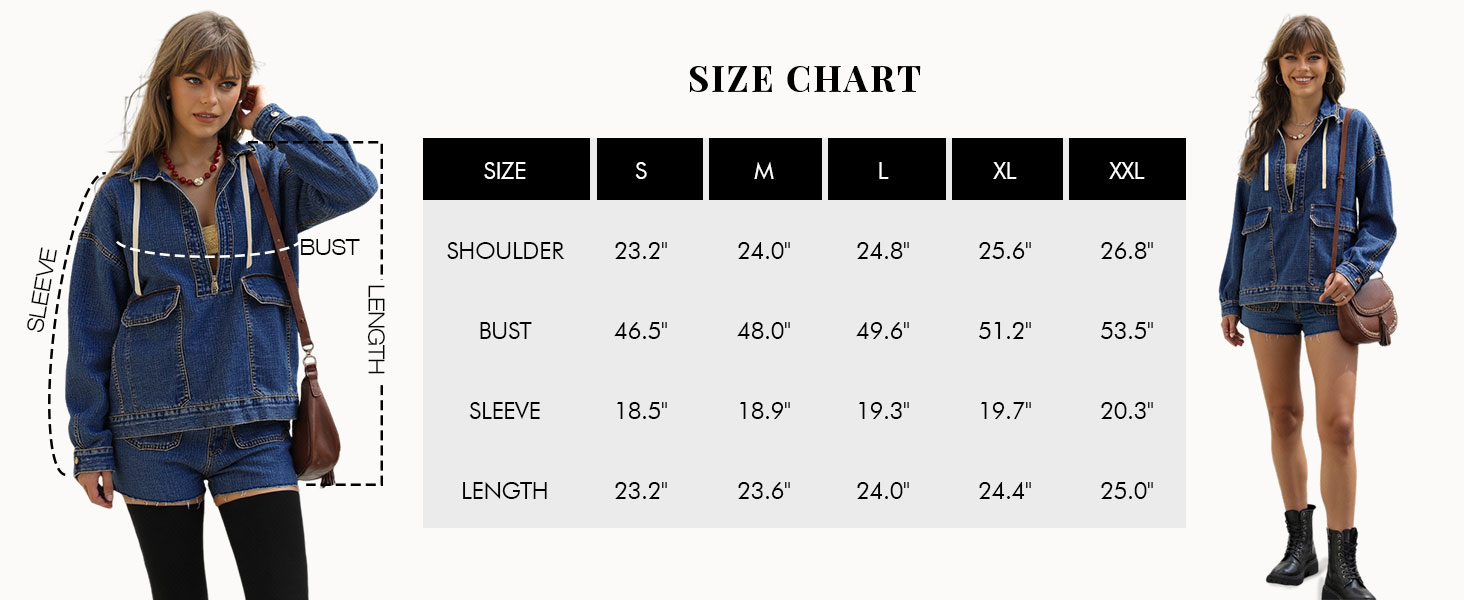Select the SIZE header cell
This screenshot has height=600, width=1464.
(505, 170)
